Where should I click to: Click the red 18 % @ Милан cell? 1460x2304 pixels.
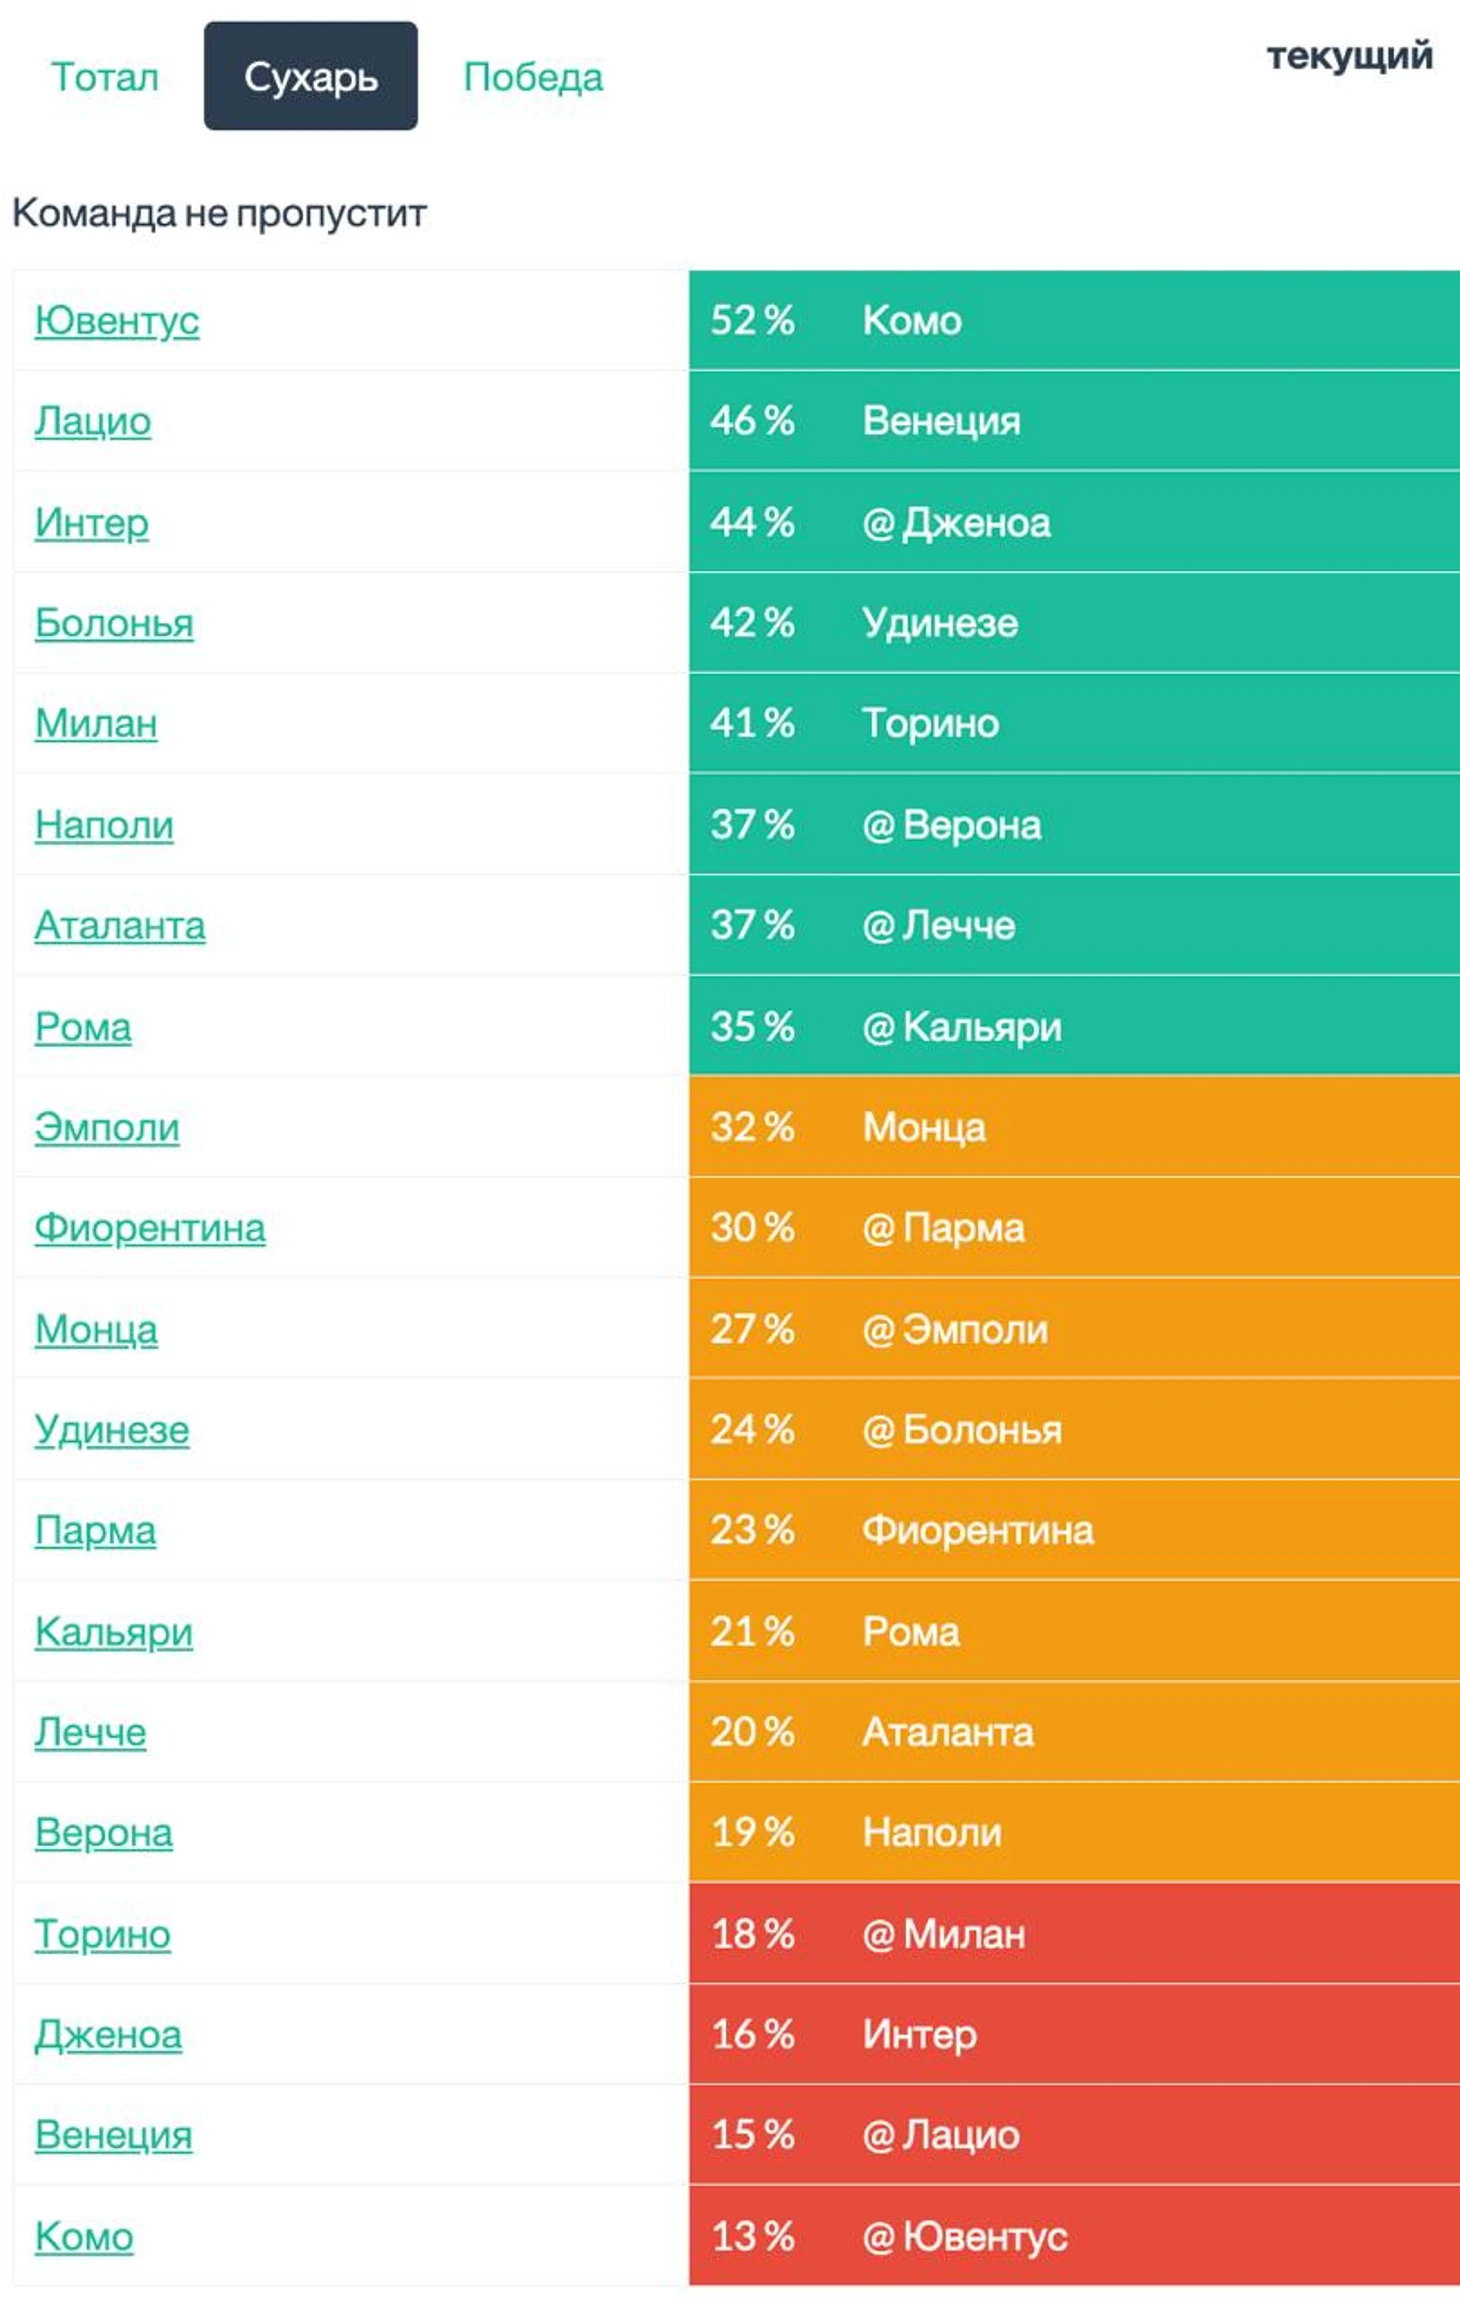coord(1073,1934)
